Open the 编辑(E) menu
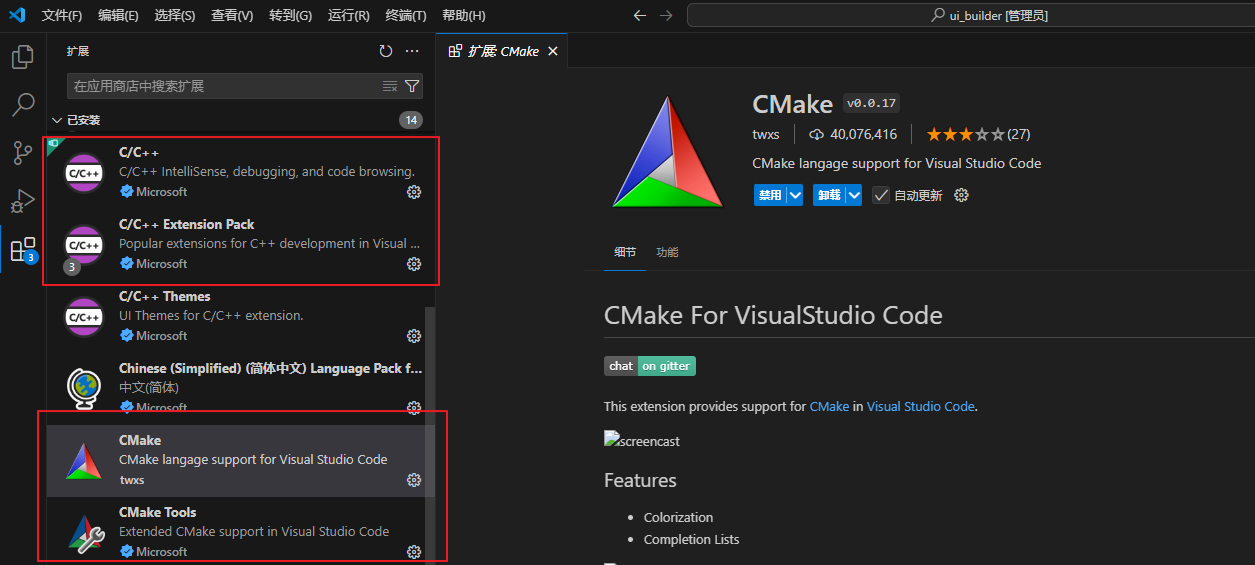The image size is (1255, 565). [119, 15]
